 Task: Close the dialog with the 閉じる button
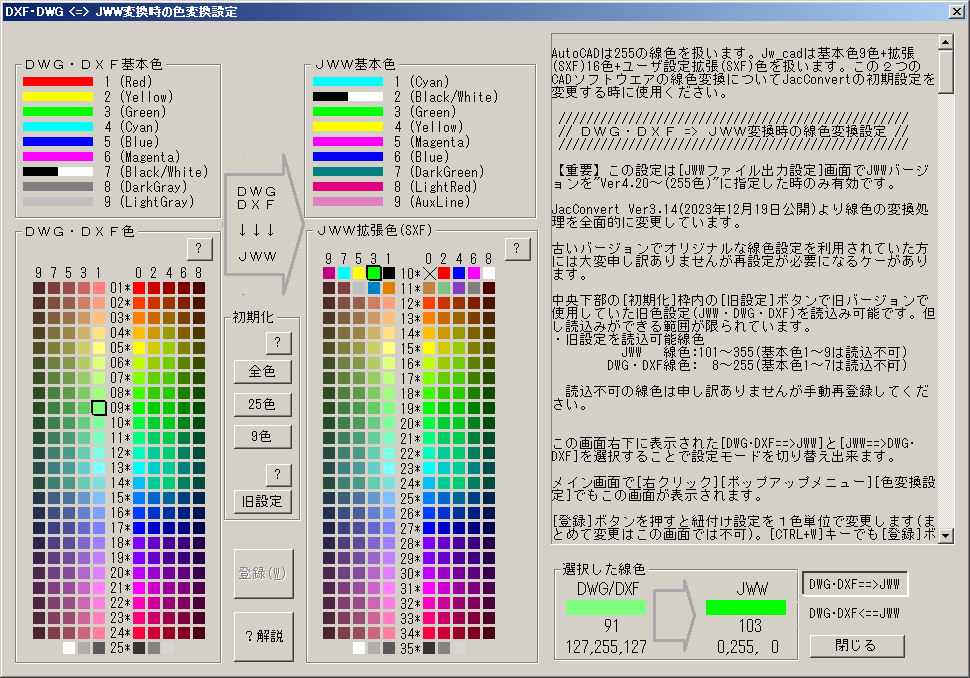[856, 645]
